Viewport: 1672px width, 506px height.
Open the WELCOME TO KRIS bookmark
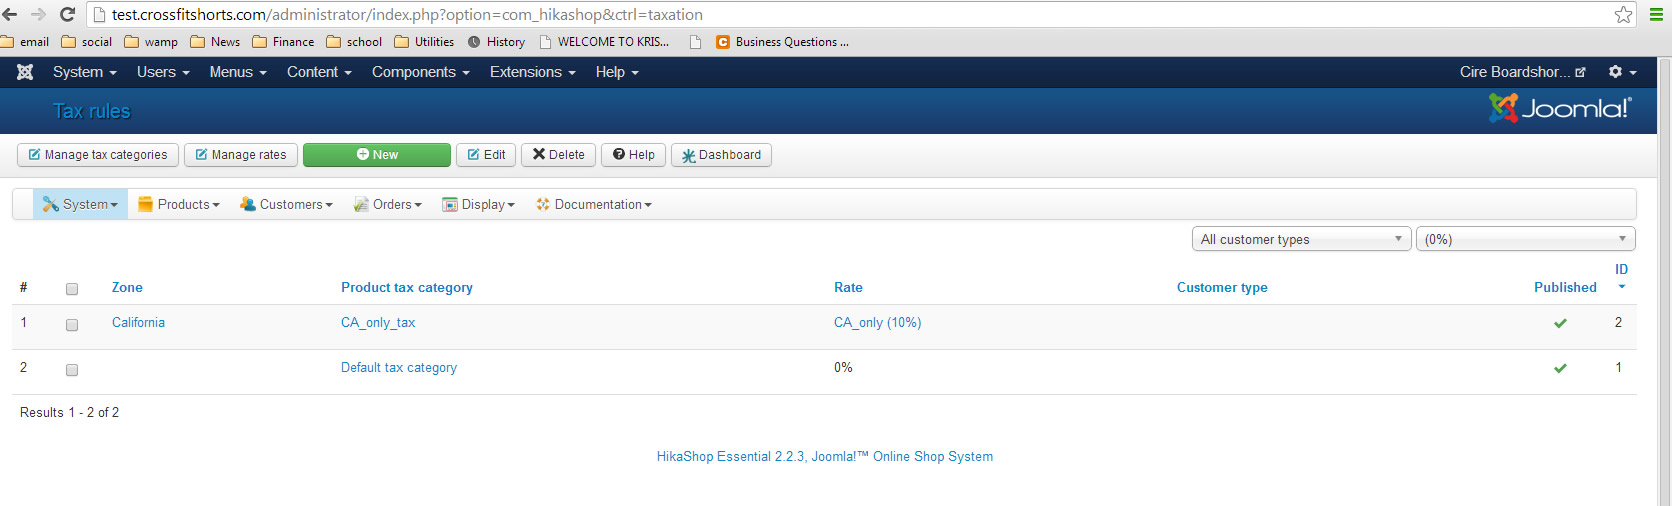604,42
